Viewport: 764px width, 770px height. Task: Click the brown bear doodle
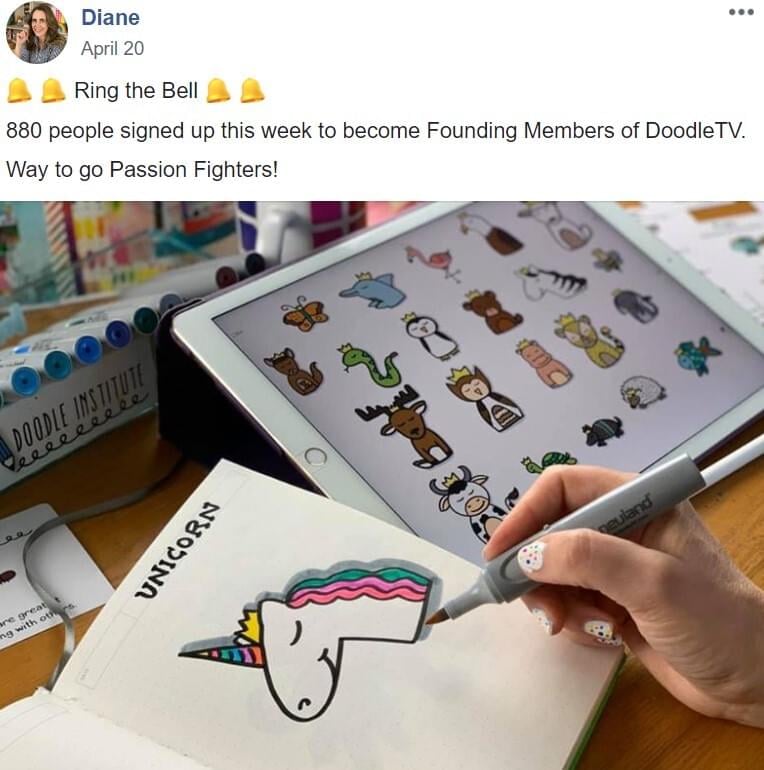coord(491,310)
